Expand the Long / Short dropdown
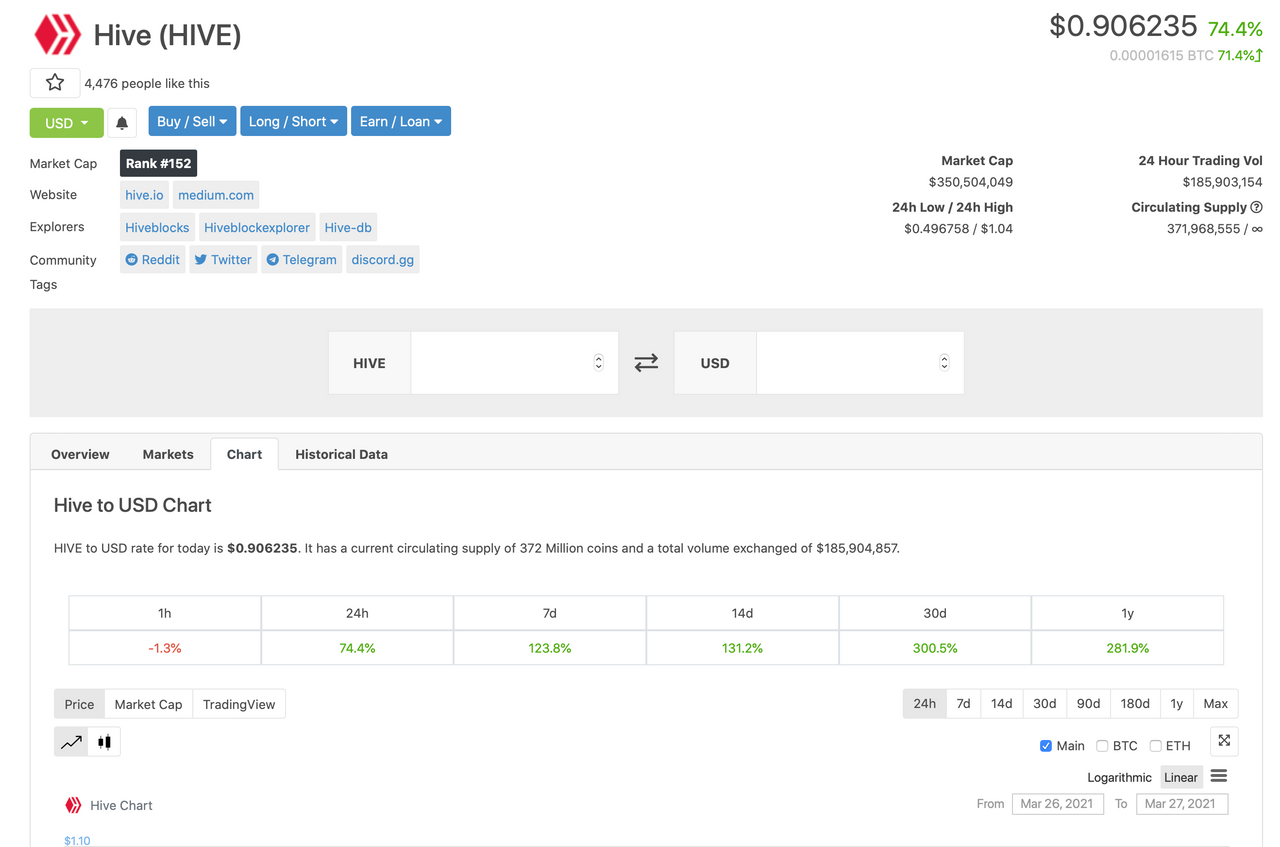 (x=293, y=121)
